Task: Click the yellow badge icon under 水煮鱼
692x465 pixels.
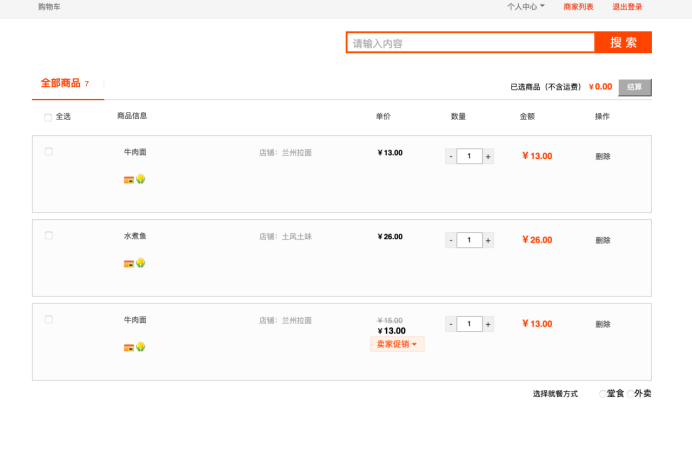Action: tap(141, 263)
